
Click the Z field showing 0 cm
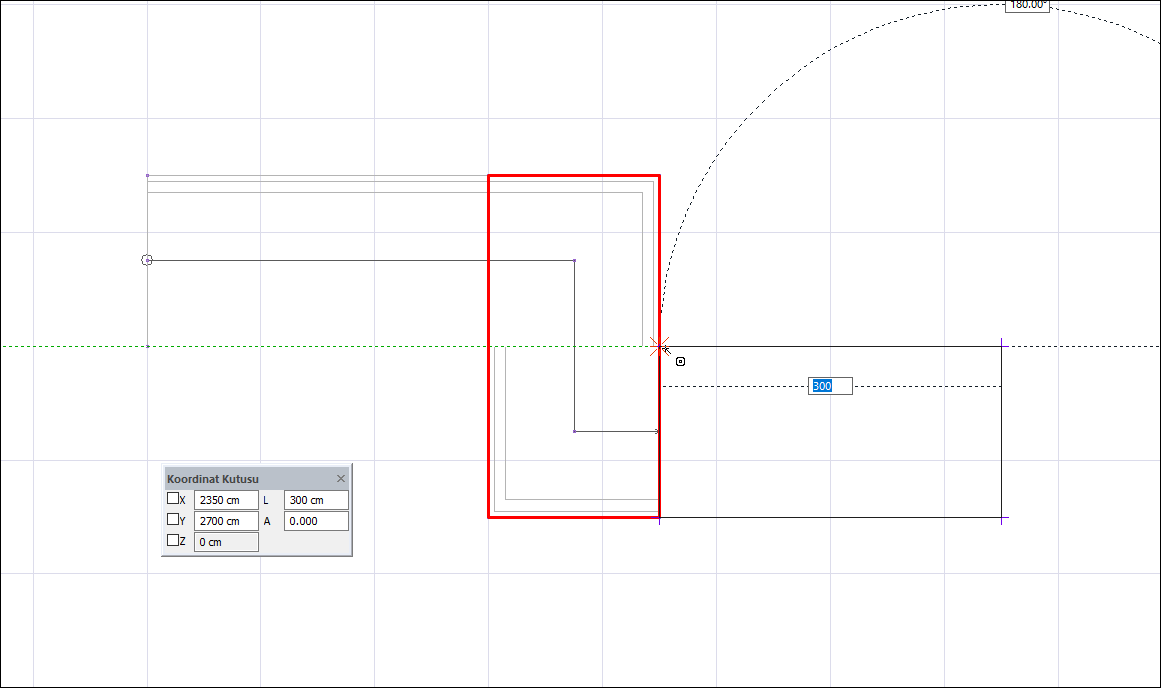point(226,542)
